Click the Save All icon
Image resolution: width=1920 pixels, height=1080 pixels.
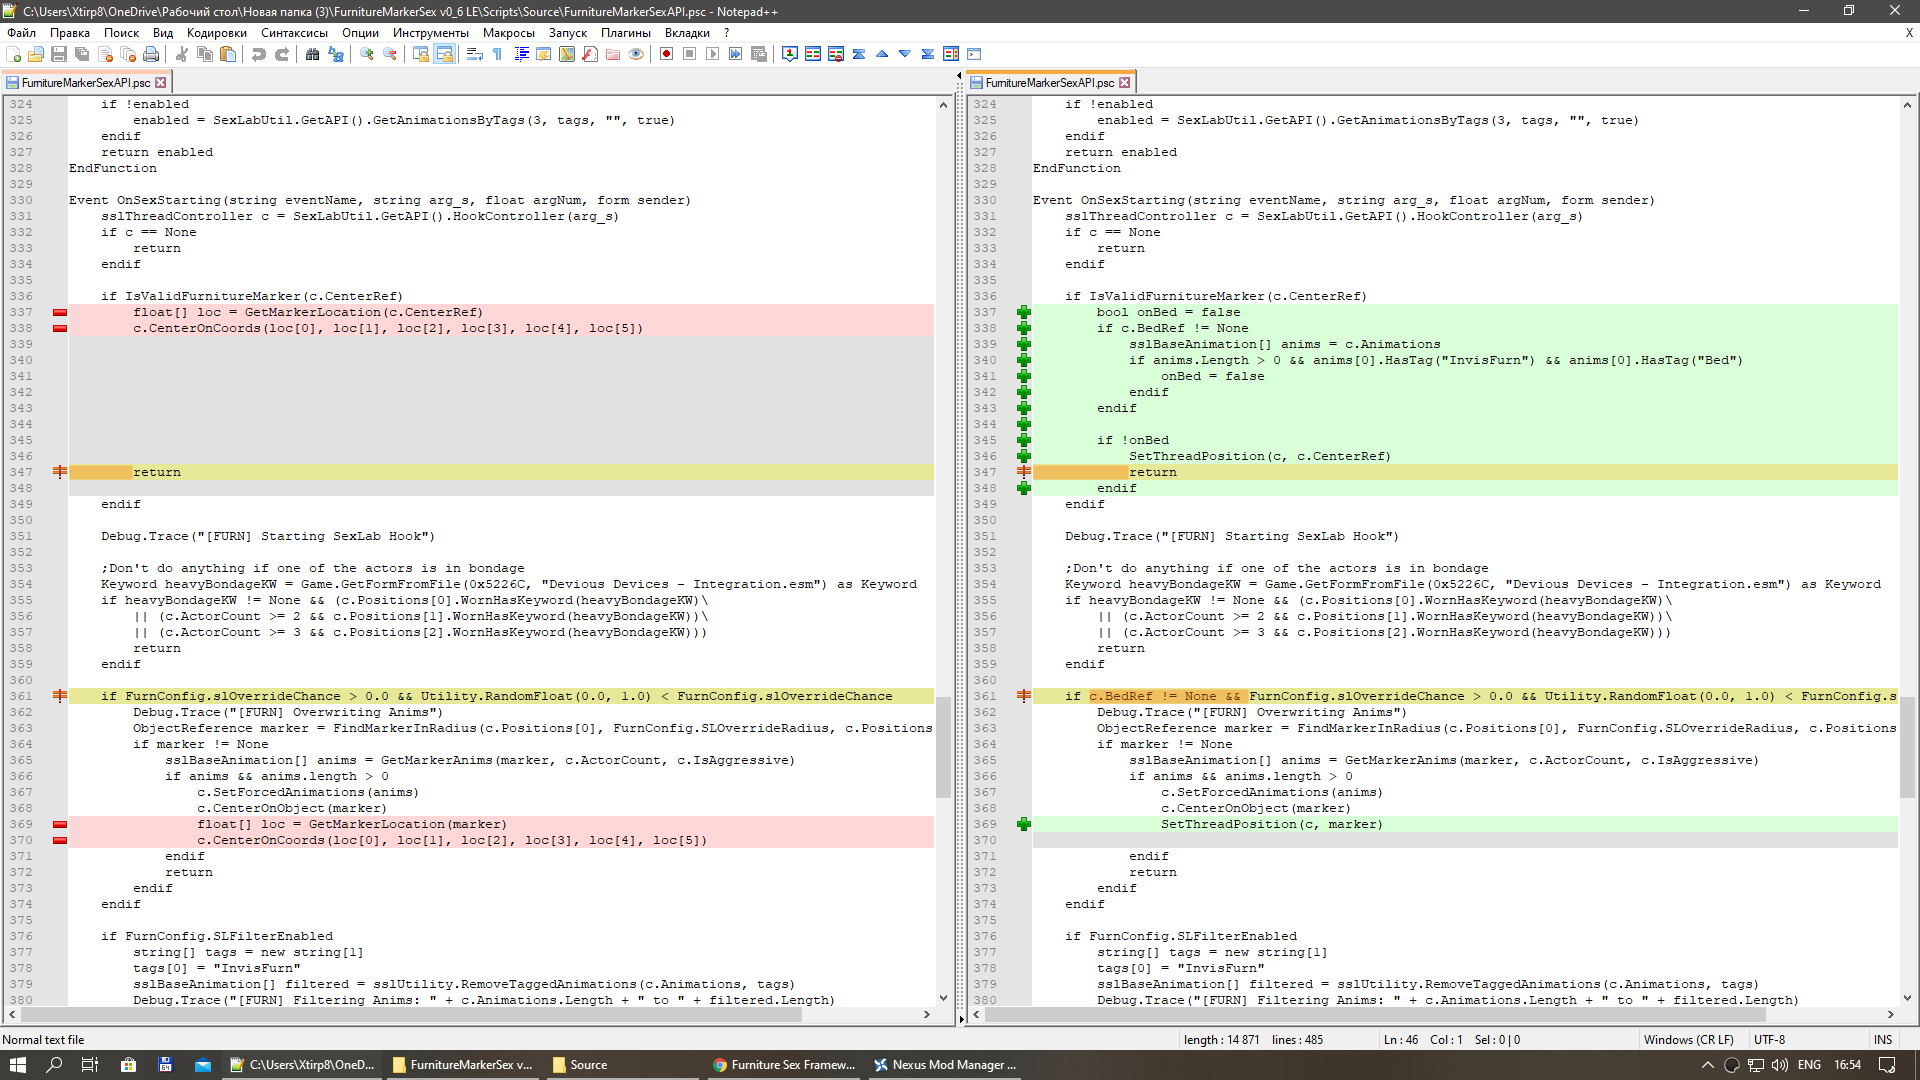(x=82, y=54)
